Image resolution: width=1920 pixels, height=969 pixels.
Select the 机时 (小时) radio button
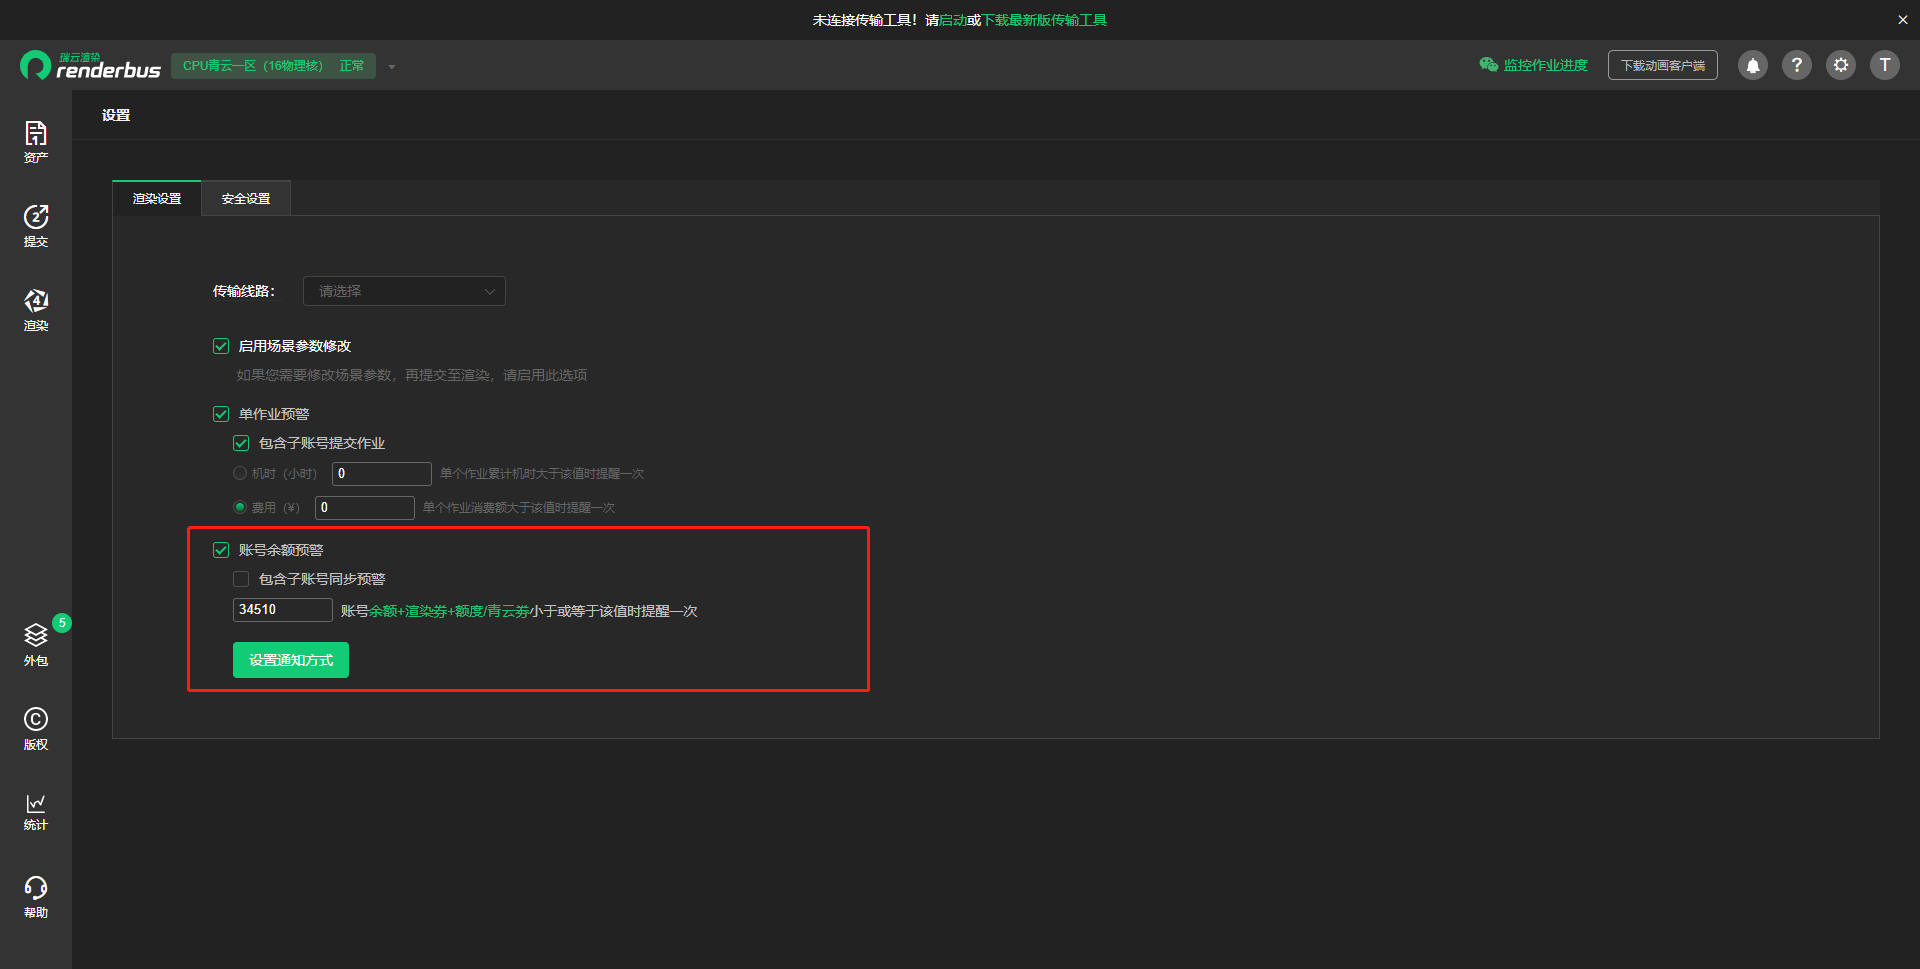click(240, 473)
